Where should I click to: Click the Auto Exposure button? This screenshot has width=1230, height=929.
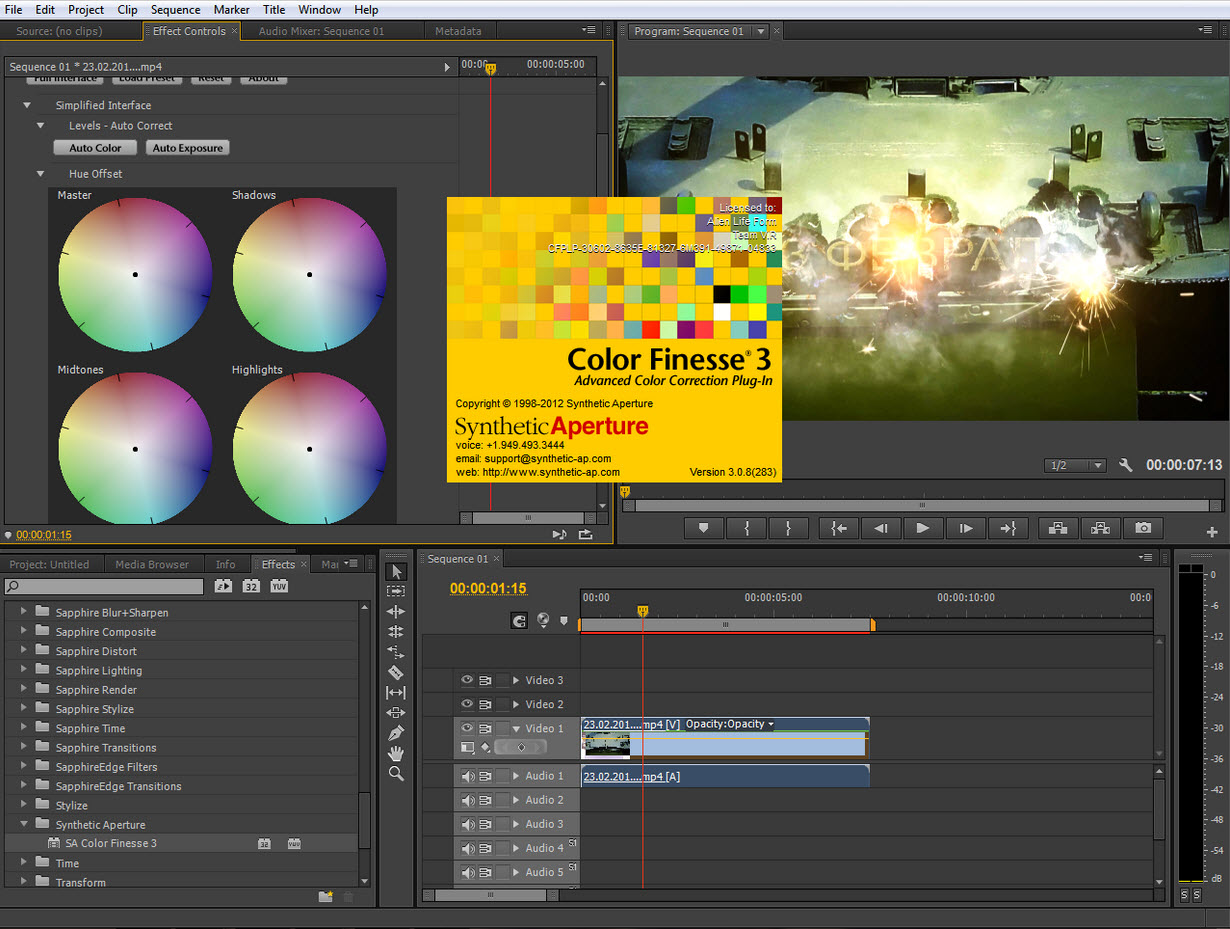pos(187,148)
